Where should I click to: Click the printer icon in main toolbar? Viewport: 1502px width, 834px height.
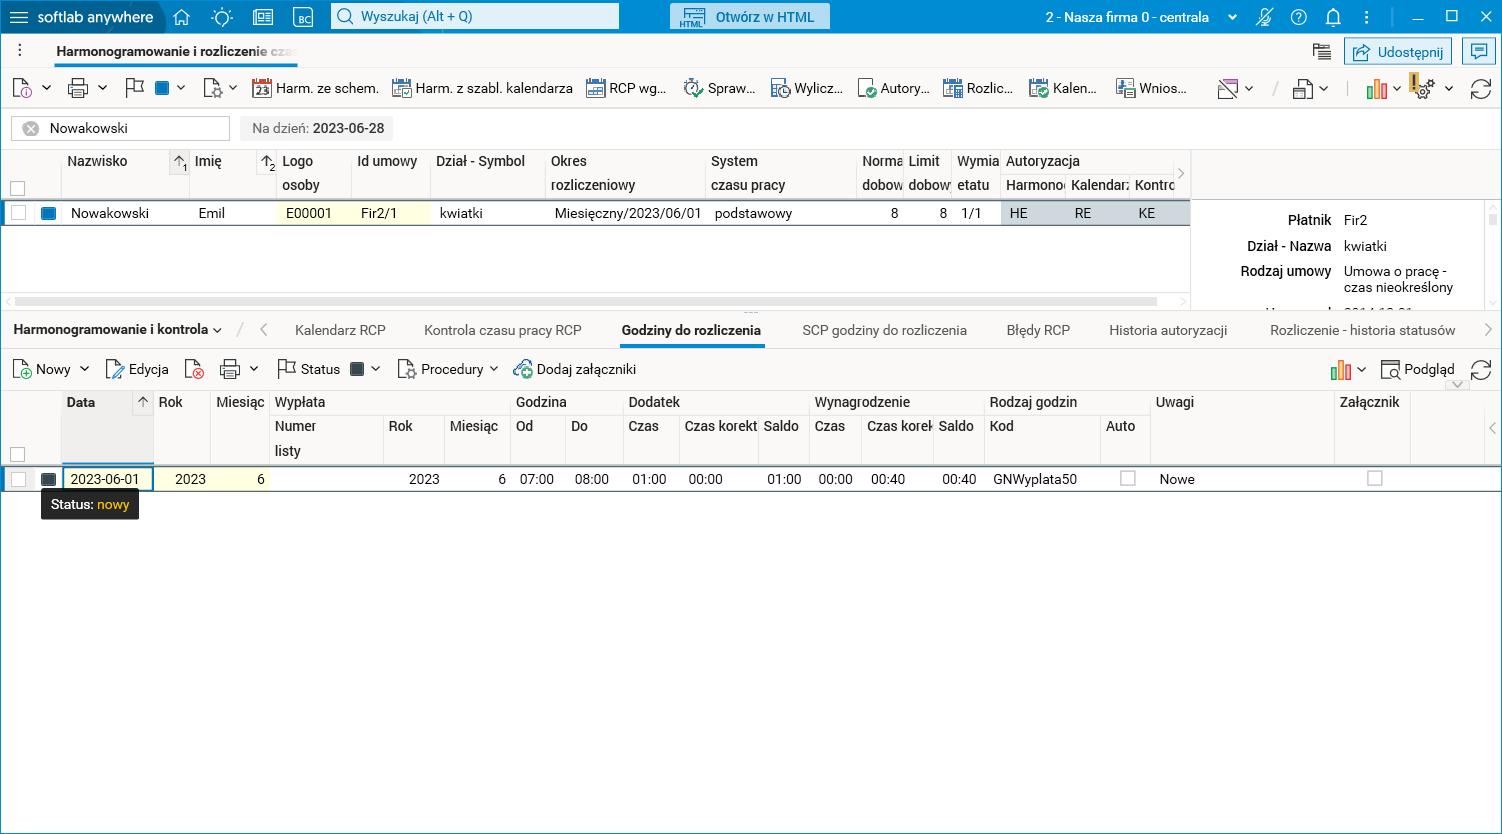point(78,88)
